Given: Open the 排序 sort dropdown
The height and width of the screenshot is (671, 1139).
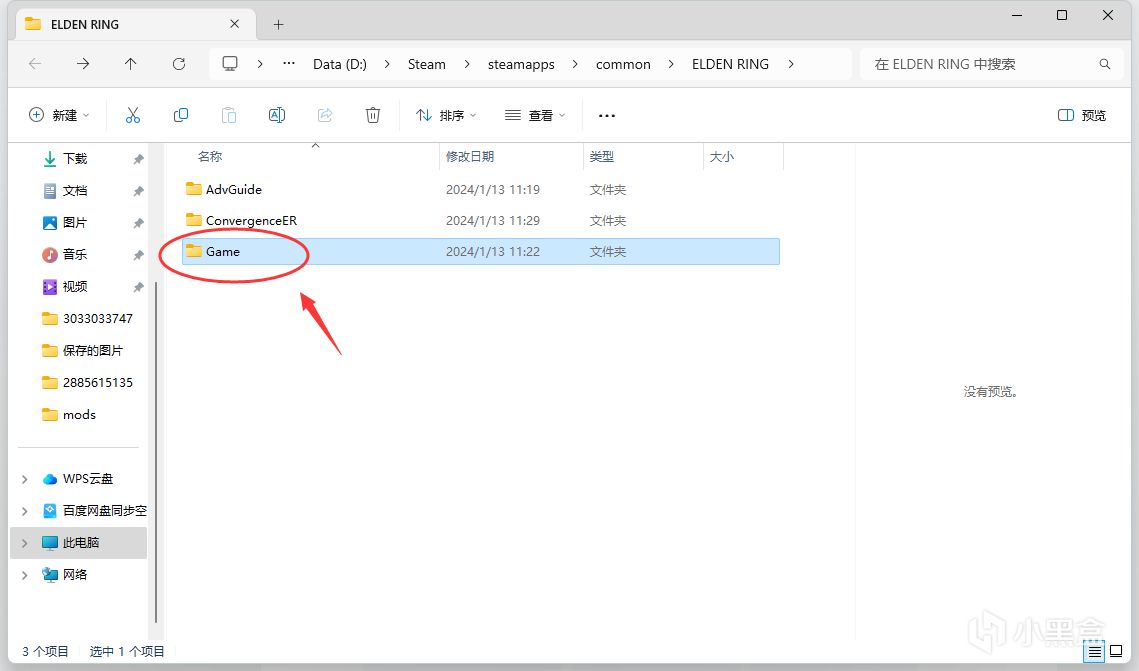Looking at the screenshot, I should (445, 115).
